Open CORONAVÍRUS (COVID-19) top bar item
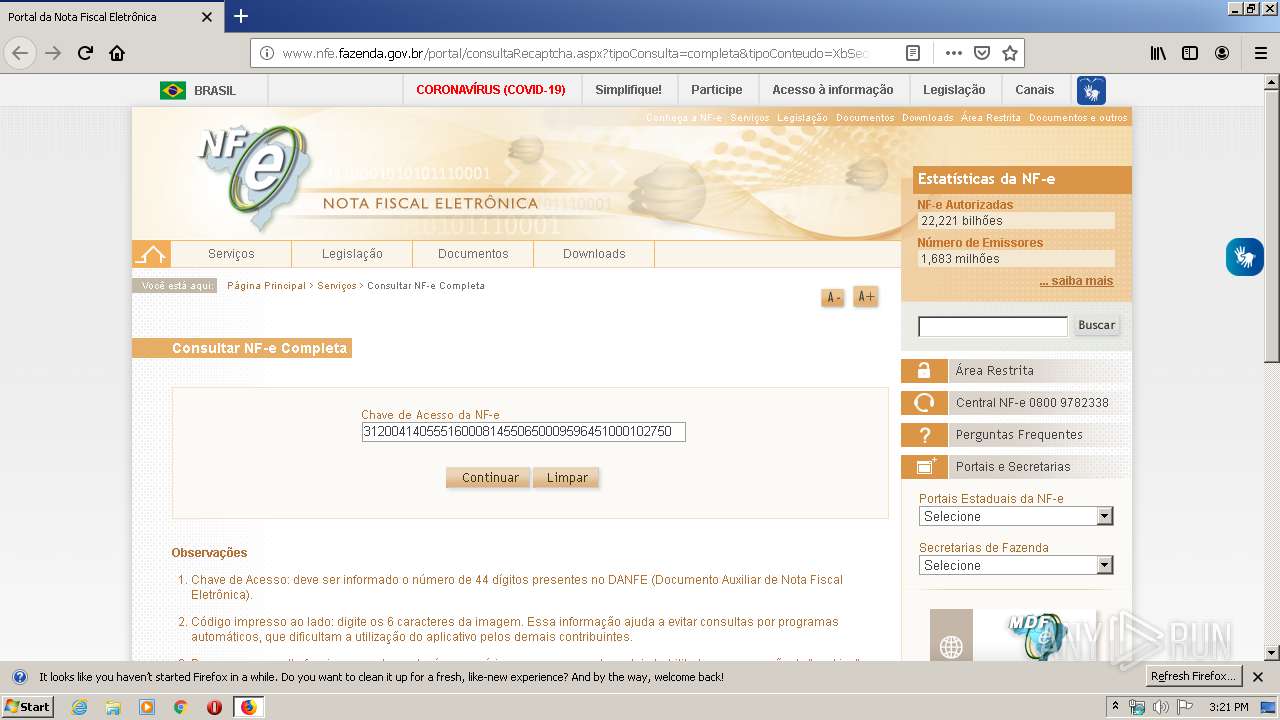The image size is (1280, 720). coord(491,90)
